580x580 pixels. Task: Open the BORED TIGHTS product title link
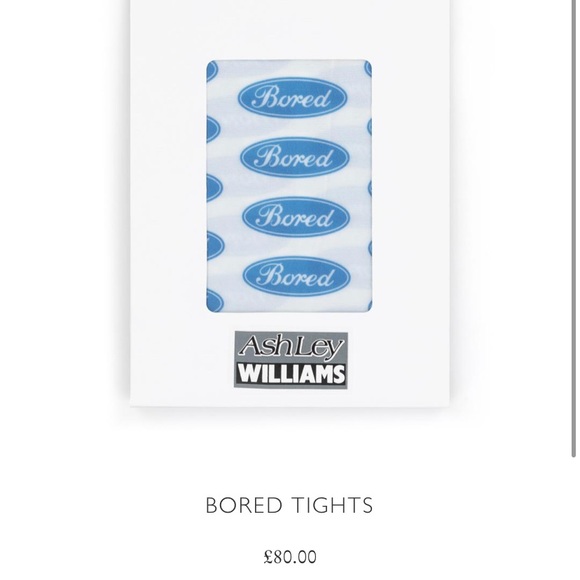coord(289,505)
